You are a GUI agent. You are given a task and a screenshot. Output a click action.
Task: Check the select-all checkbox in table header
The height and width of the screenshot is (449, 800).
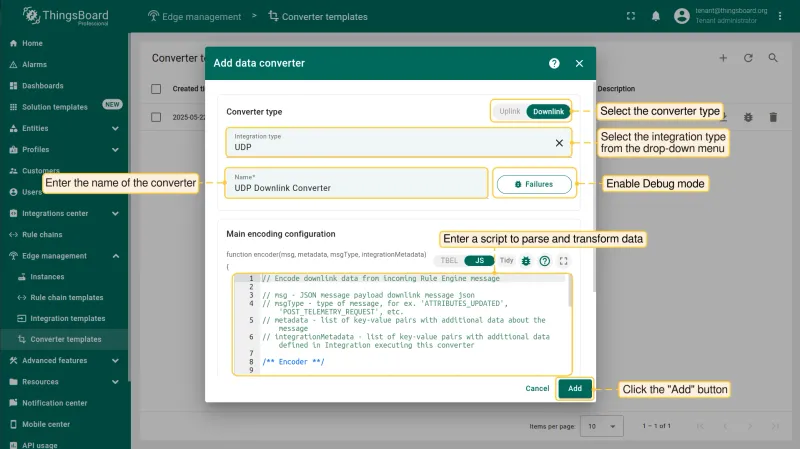[156, 89]
